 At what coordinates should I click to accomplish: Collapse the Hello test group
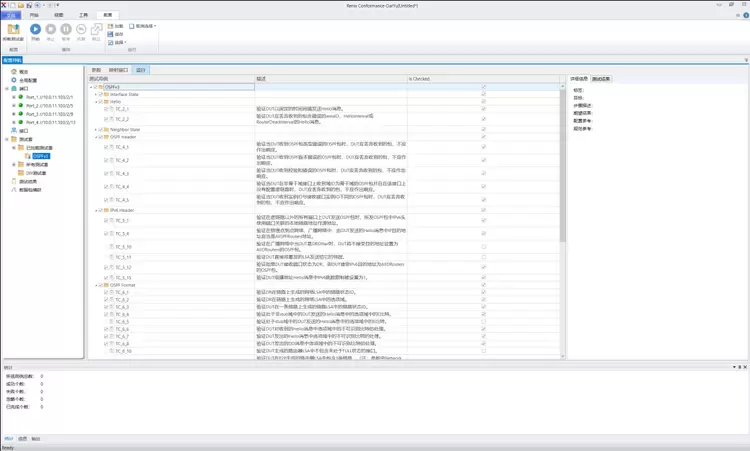coord(96,101)
